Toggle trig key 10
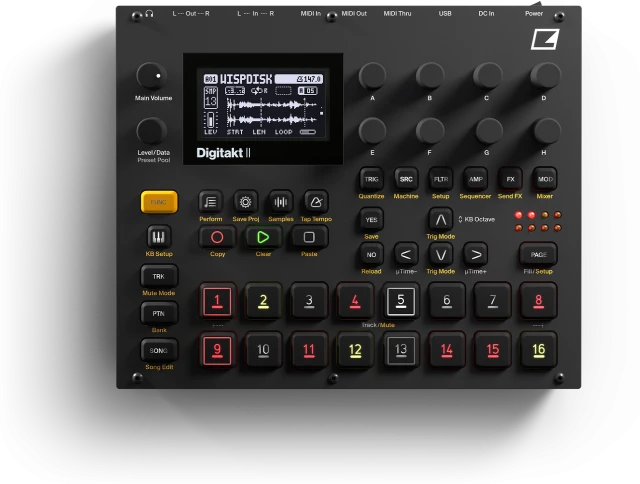 pos(263,350)
